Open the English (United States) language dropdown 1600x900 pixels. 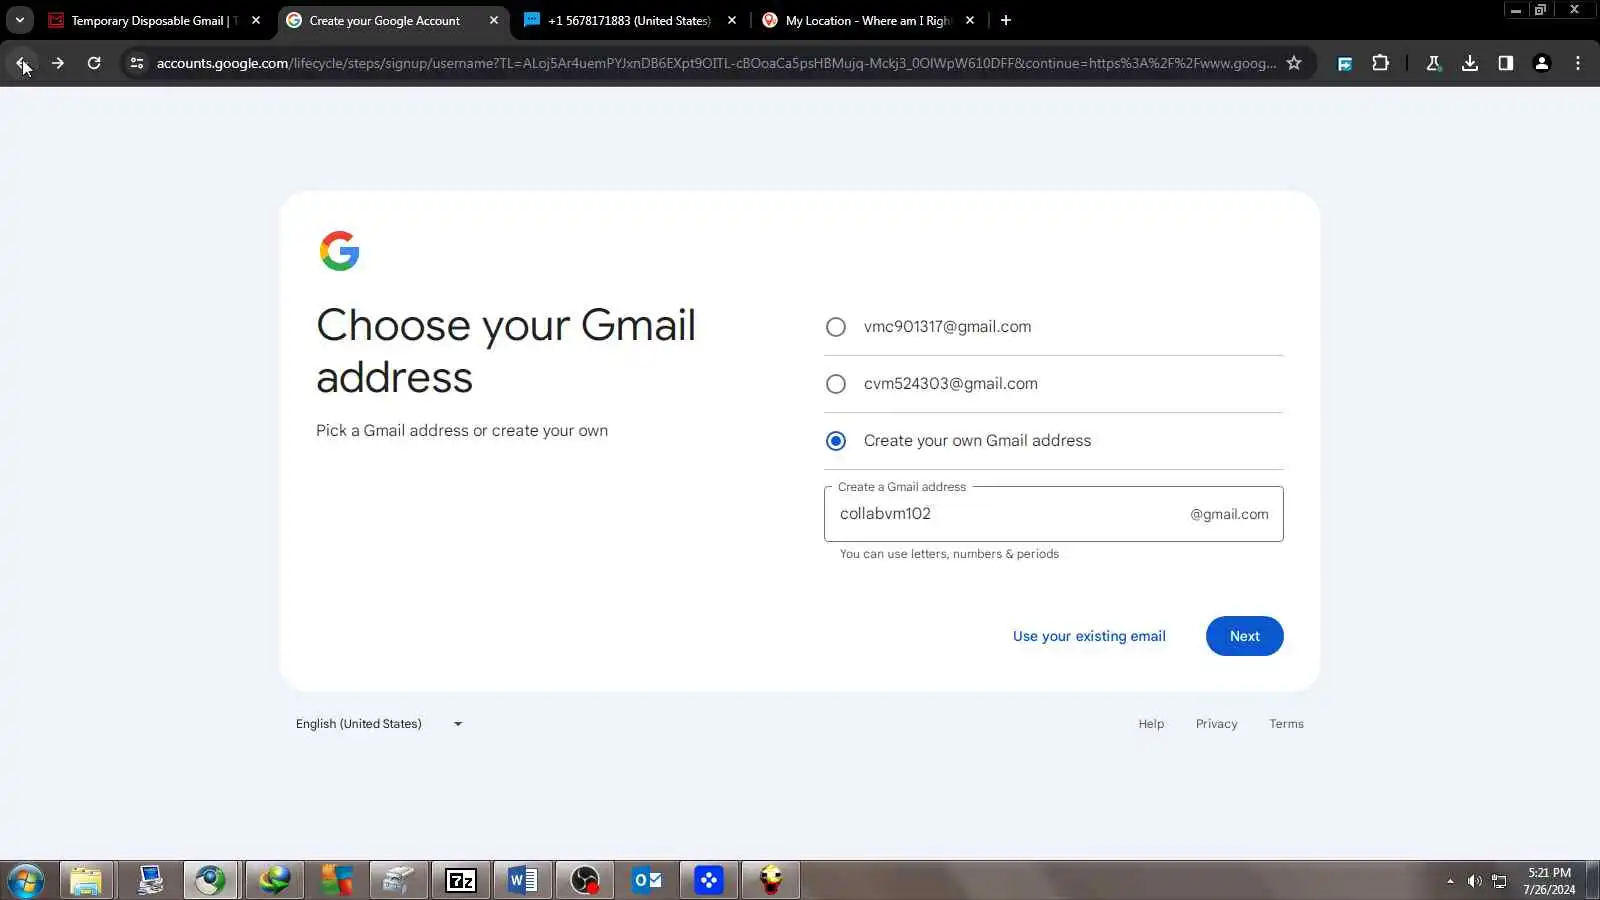[x=379, y=724]
